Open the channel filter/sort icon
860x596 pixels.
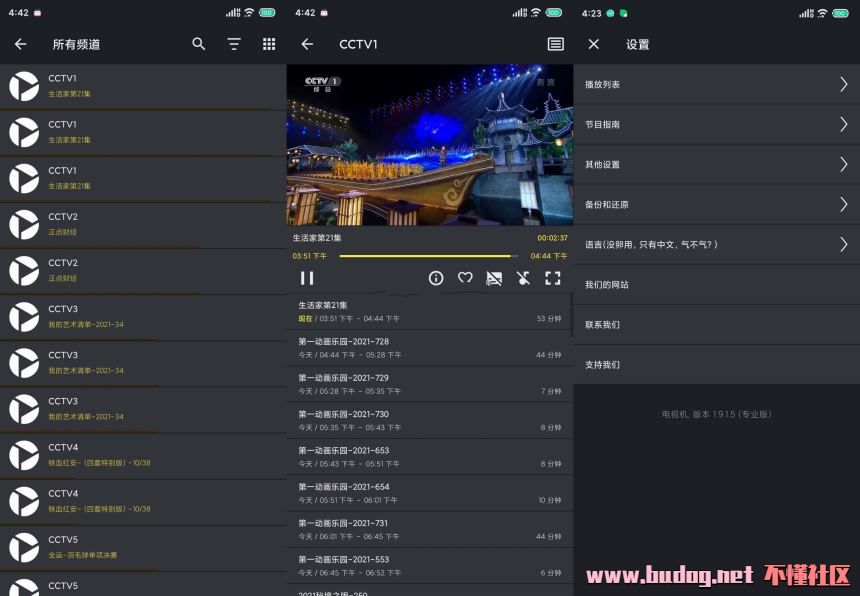coord(234,44)
